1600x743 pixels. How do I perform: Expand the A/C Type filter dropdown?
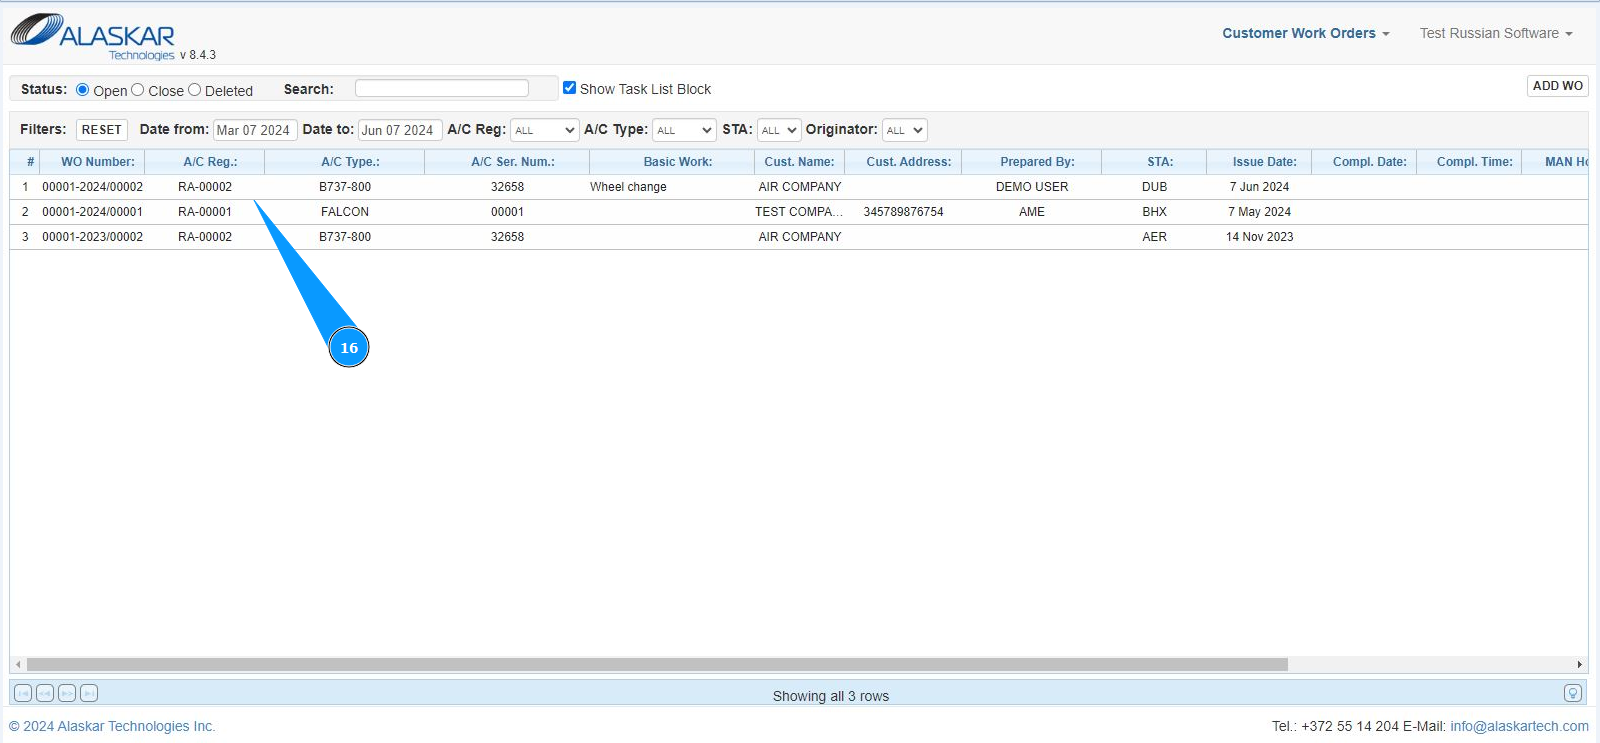click(684, 130)
